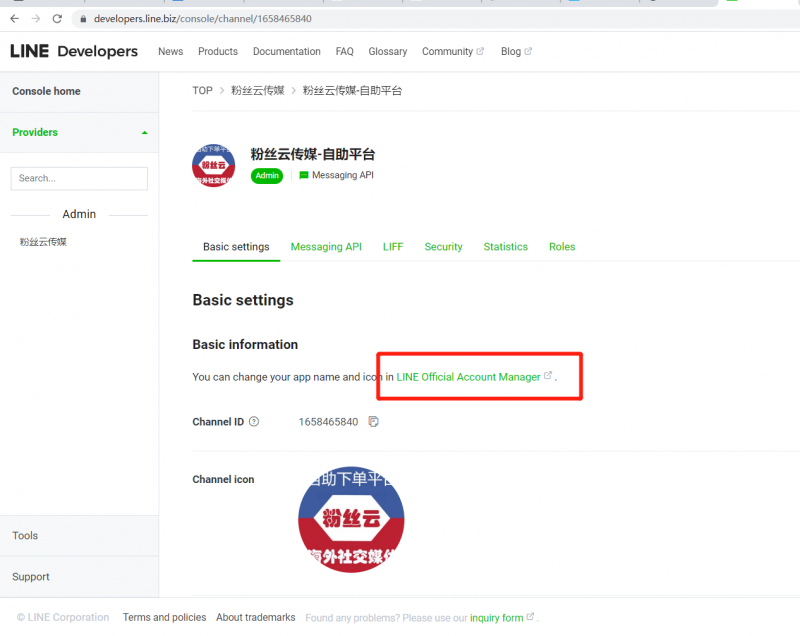The image size is (800, 636).
Task: Open the Roles tab
Action: [x=562, y=247]
